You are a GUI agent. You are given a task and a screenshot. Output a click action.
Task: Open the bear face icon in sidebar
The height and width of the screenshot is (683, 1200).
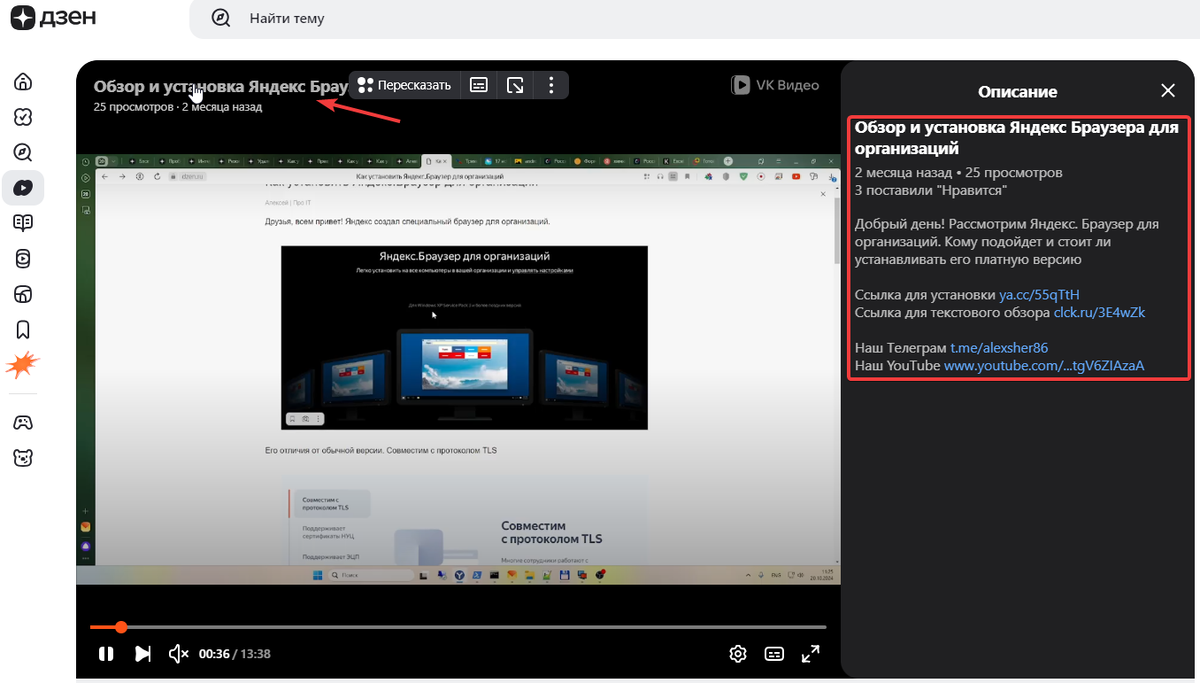(22, 458)
